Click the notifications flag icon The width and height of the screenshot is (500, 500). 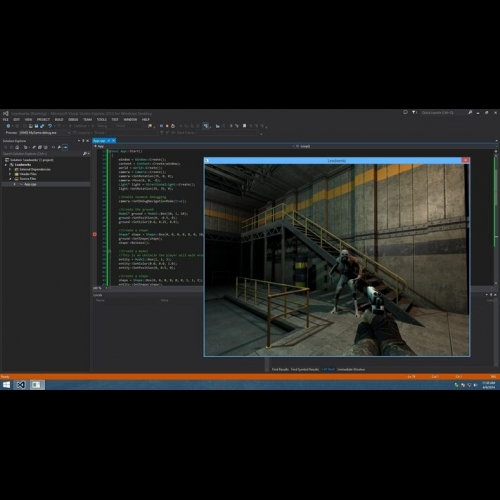(414, 112)
